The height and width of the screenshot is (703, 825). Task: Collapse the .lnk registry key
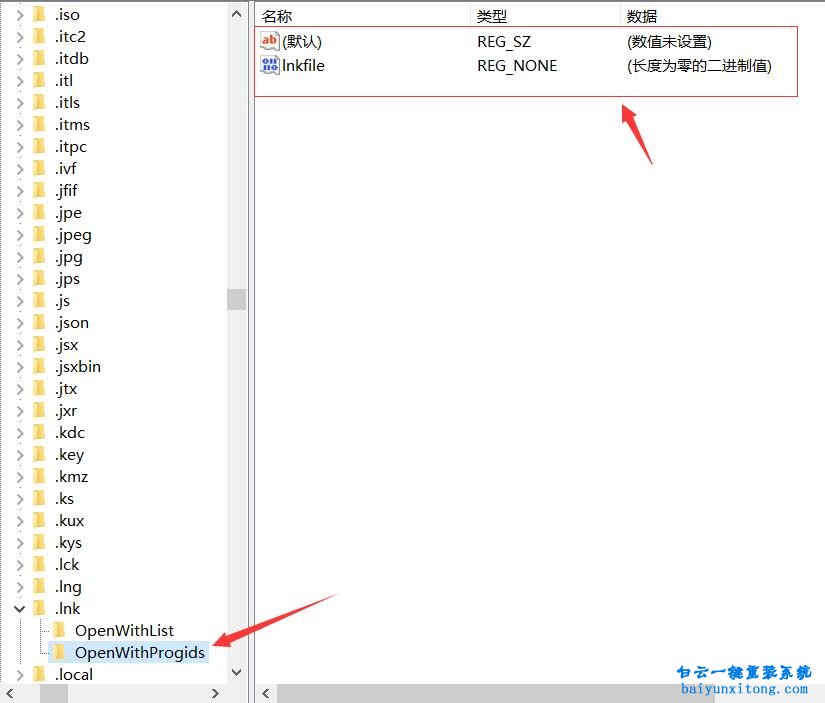[x=19, y=608]
